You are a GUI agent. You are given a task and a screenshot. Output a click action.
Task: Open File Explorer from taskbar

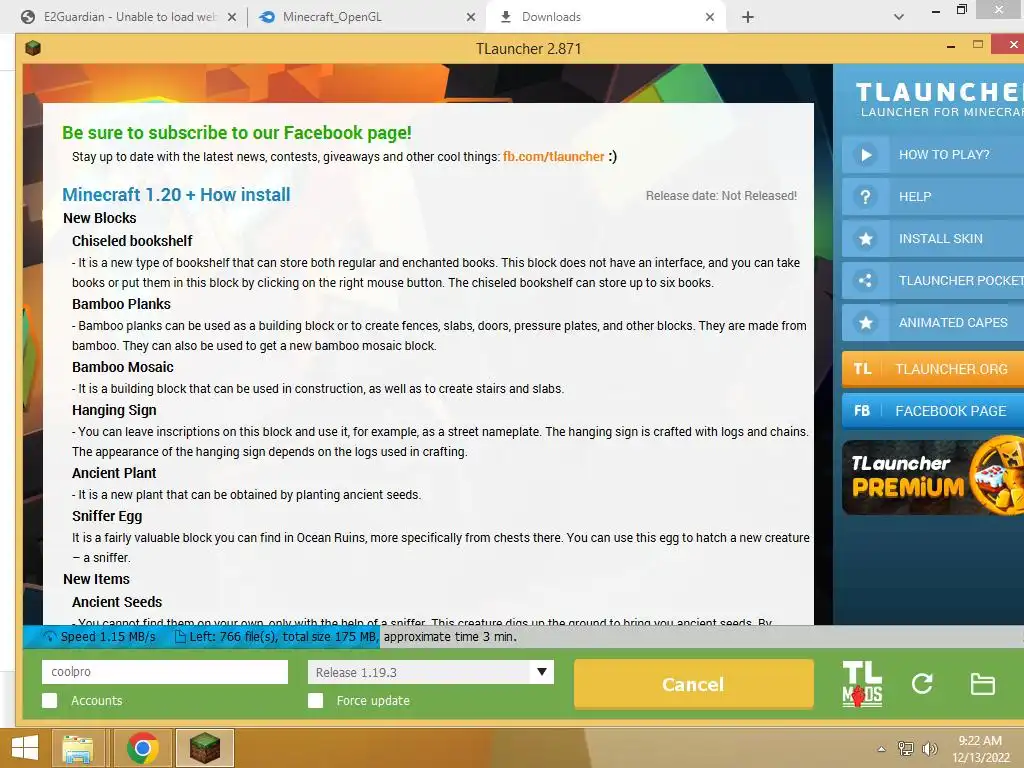(x=78, y=748)
